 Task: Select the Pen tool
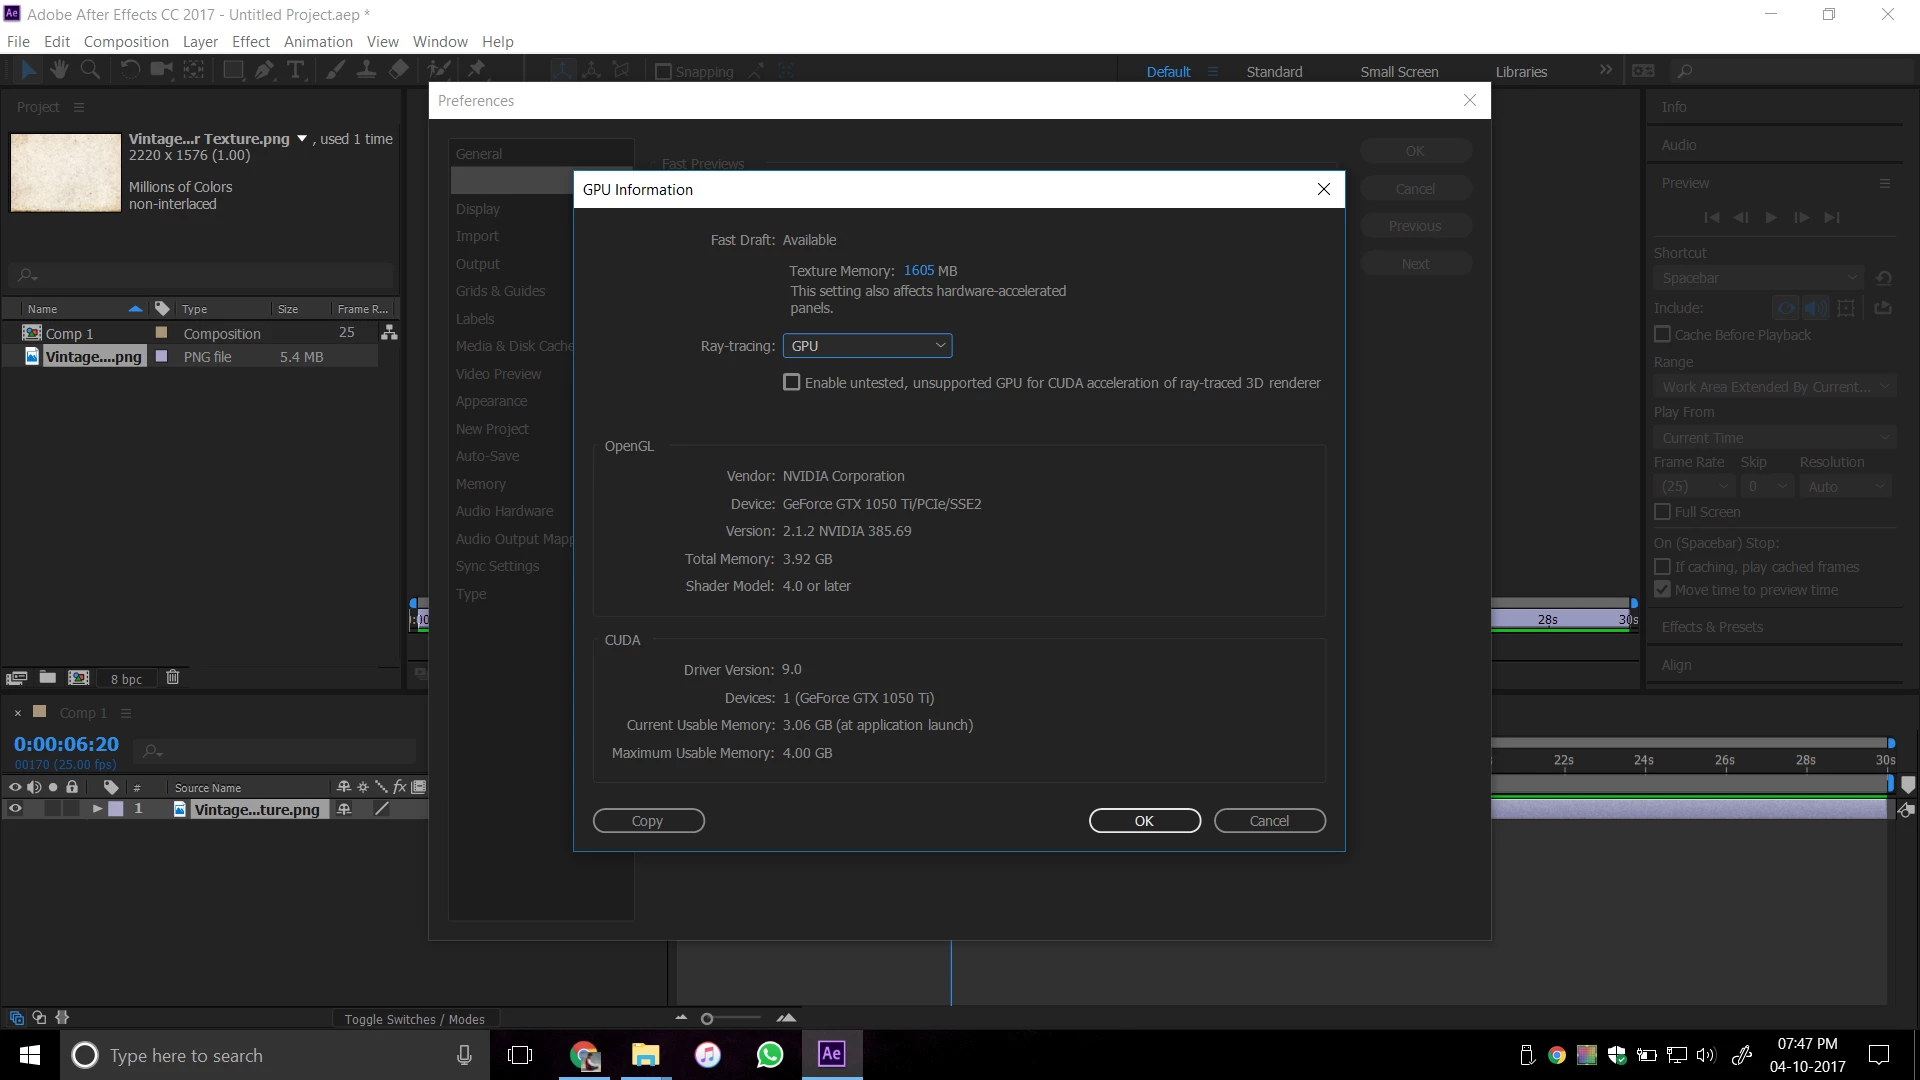[x=264, y=70]
